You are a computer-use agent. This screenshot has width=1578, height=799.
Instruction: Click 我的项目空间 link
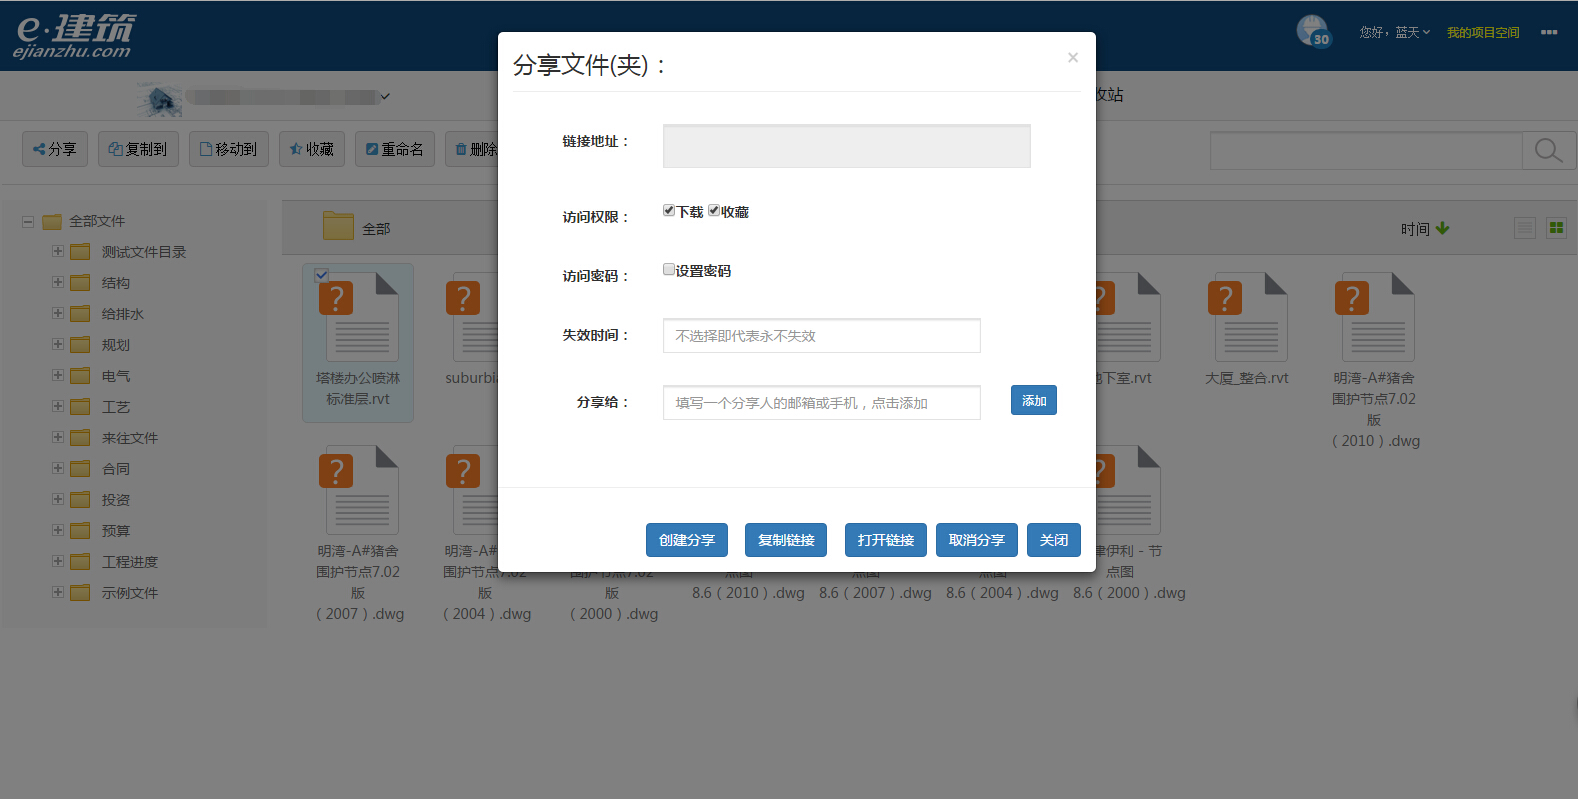point(1483,32)
